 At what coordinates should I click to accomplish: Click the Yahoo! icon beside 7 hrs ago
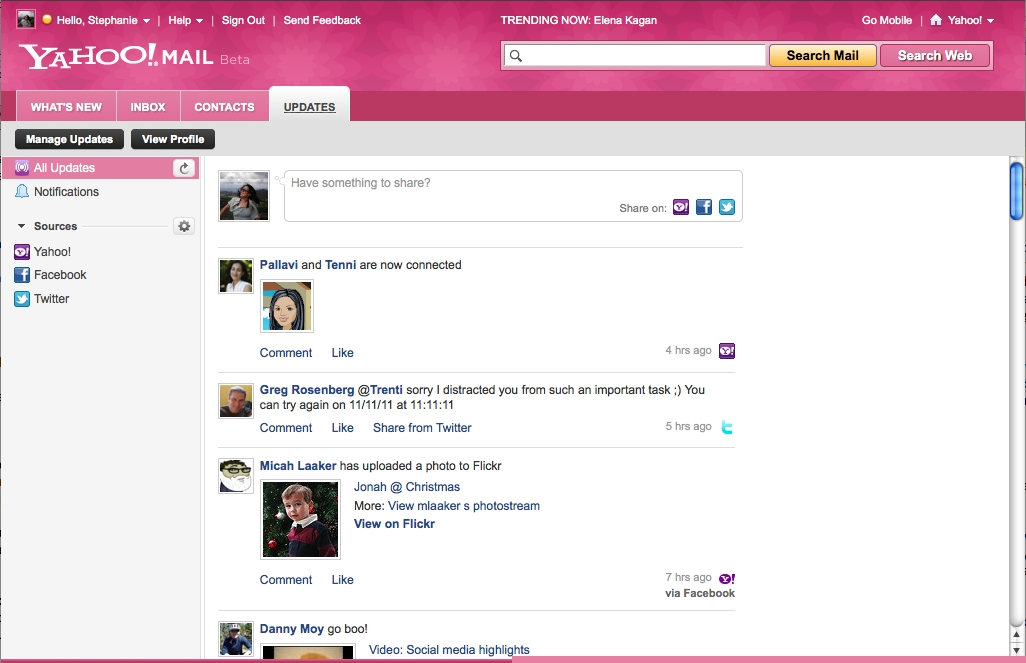tap(726, 579)
